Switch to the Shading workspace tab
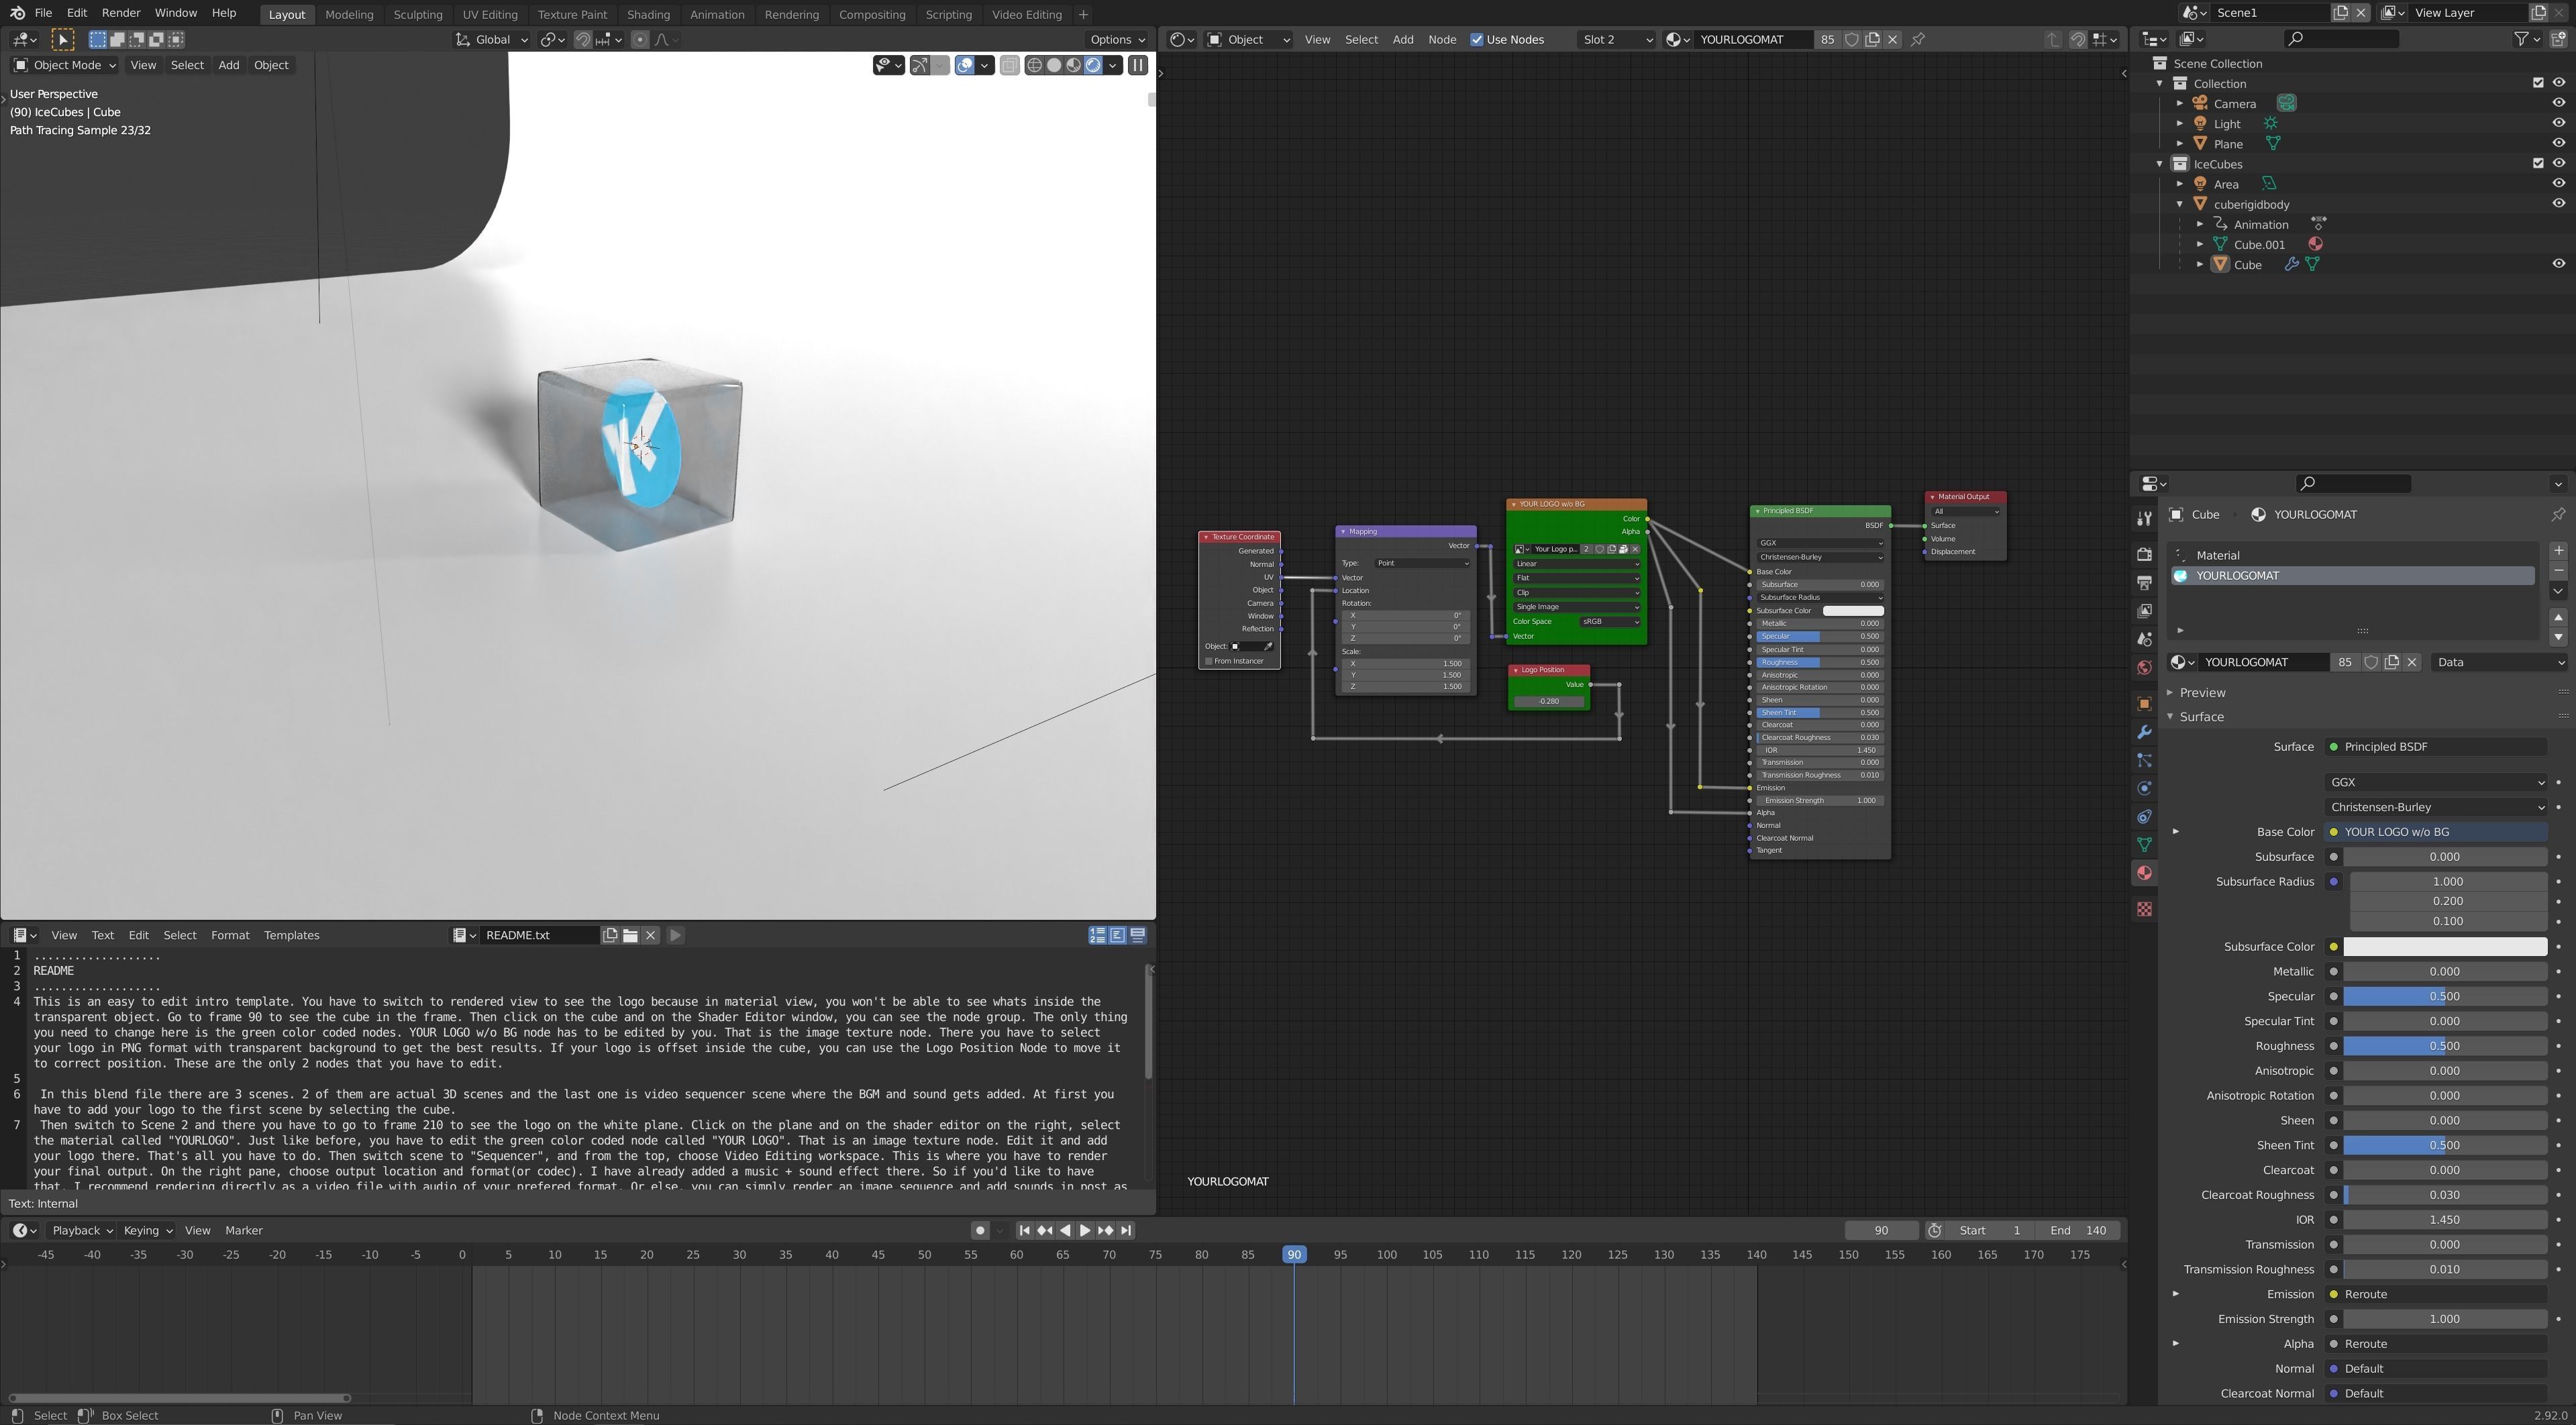This screenshot has width=2576, height=1425. 648,14
